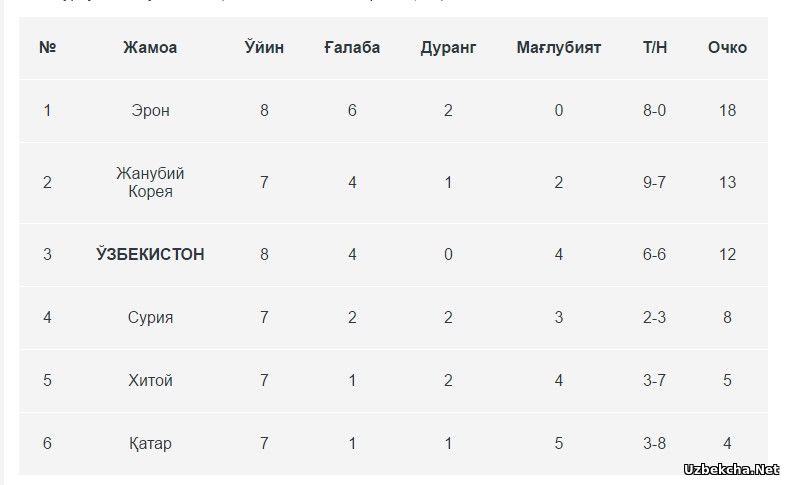Click the bold ЎЗБЕКИСТОН team name
Viewport: 790px width, 485px height.
click(x=150, y=254)
